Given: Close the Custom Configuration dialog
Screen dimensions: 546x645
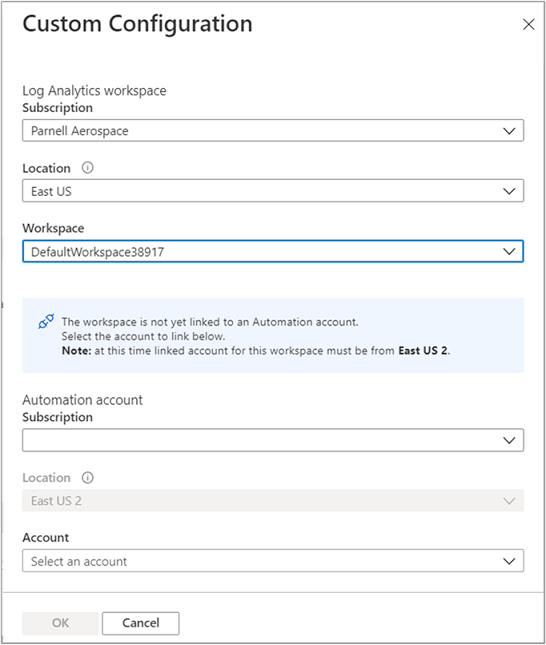Looking at the screenshot, I should (528, 24).
